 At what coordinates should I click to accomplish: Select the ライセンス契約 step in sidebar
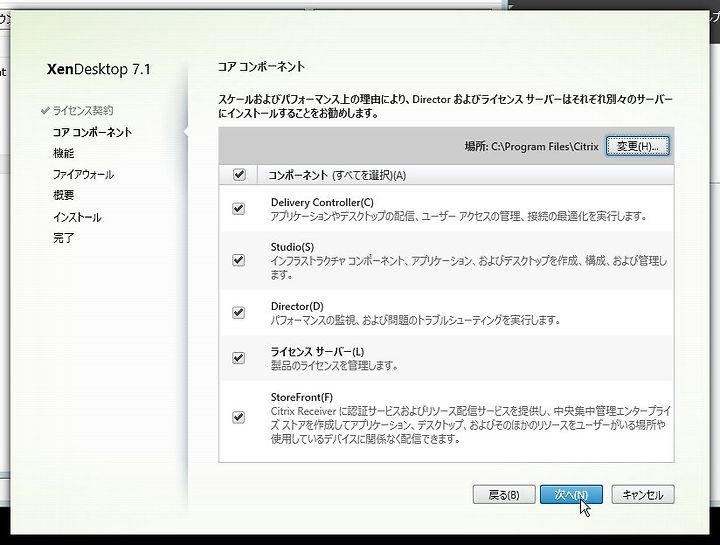coord(83,111)
